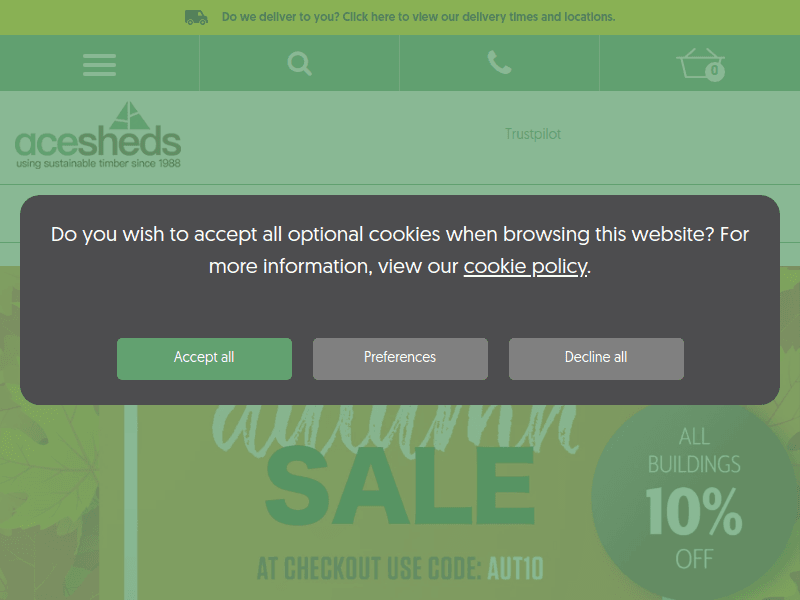800x600 pixels.
Task: Open the cookie policy link
Action: (526, 266)
